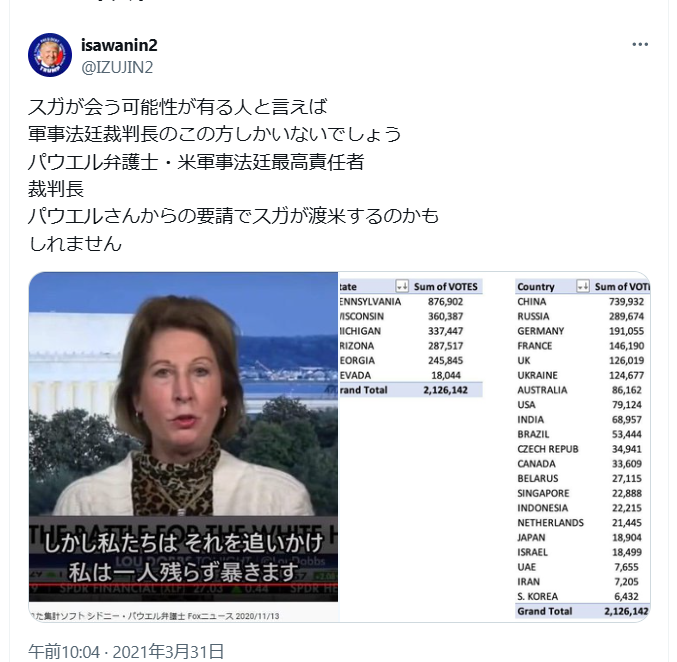677x662 pixels.
Task: Click the Country header in the table
Action: pyautogui.click(x=536, y=287)
